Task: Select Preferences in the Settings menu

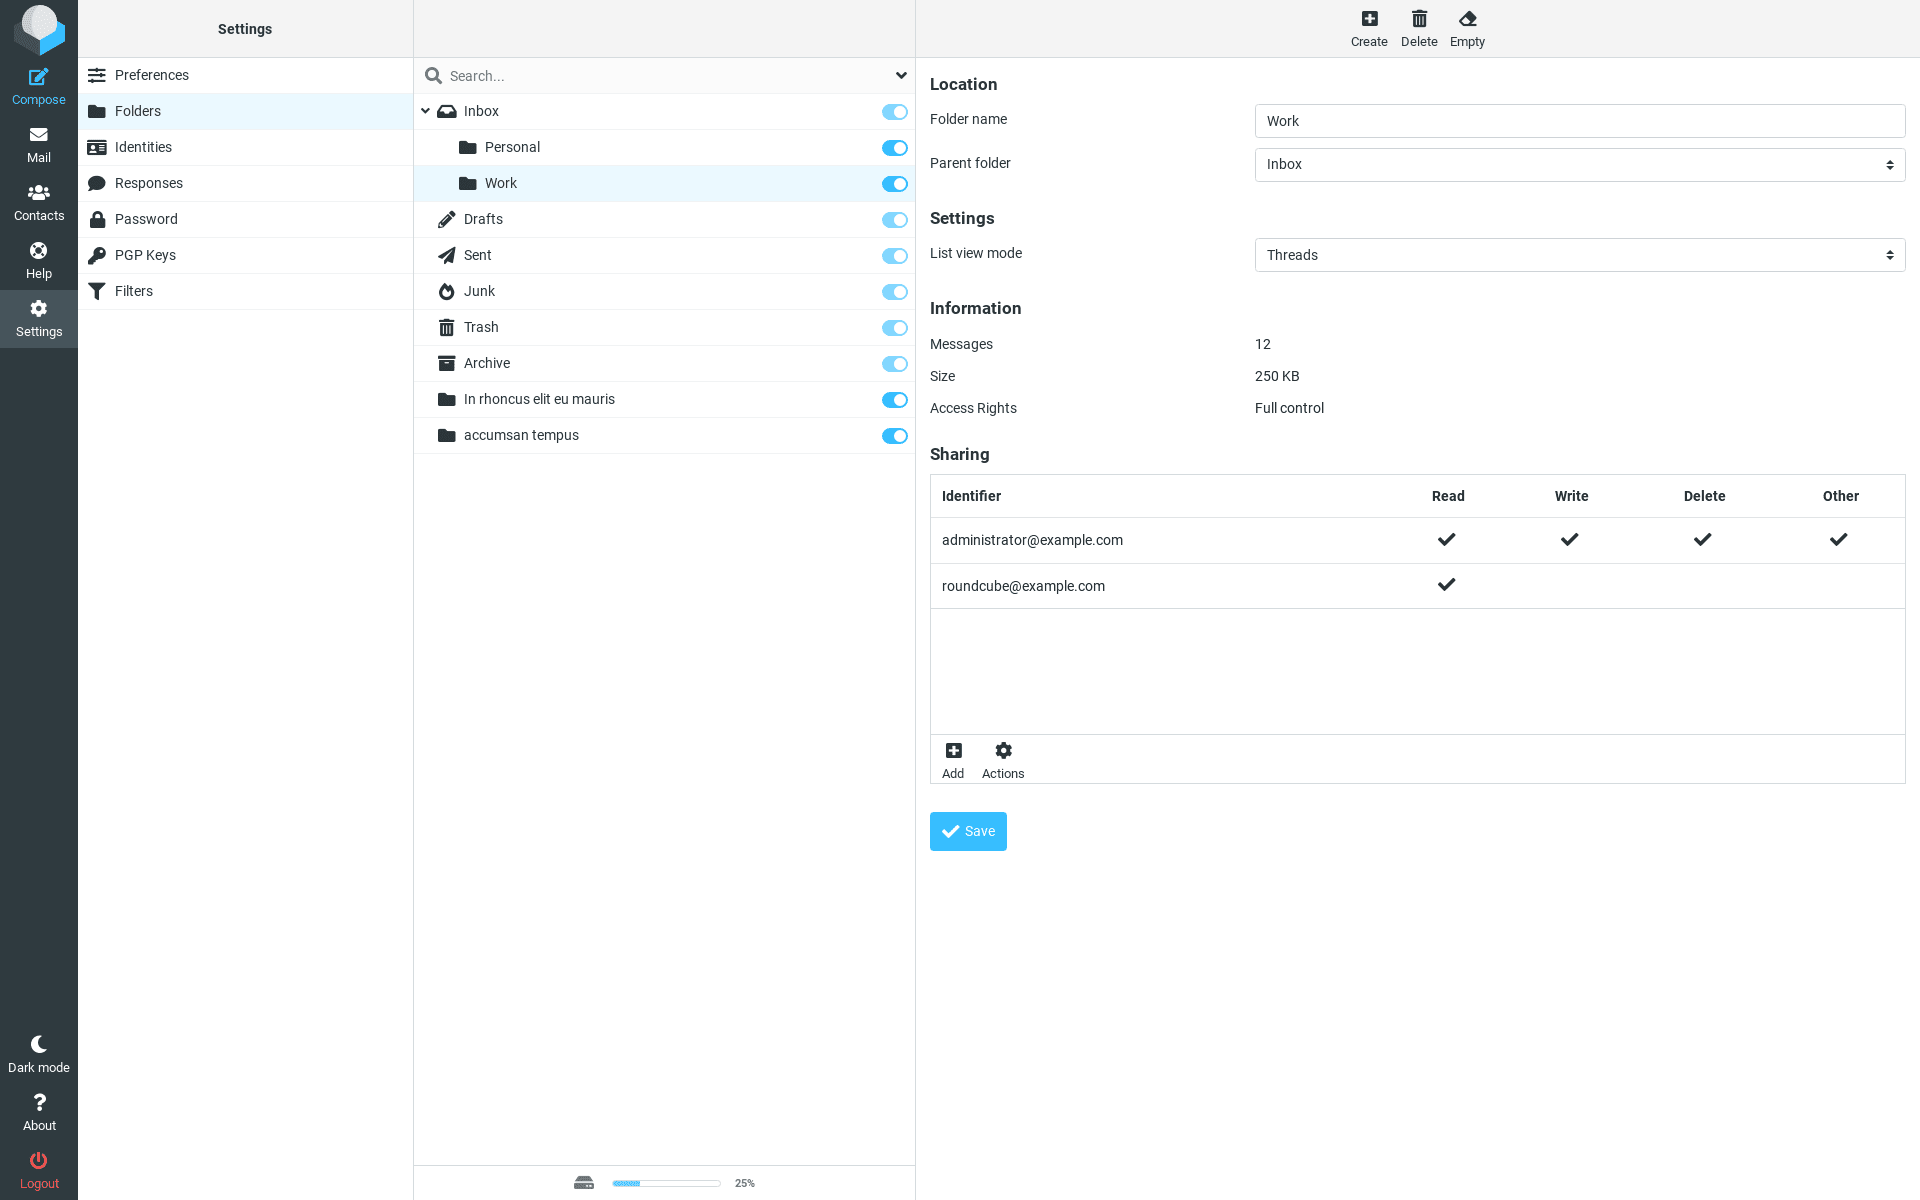Action: 151,75
